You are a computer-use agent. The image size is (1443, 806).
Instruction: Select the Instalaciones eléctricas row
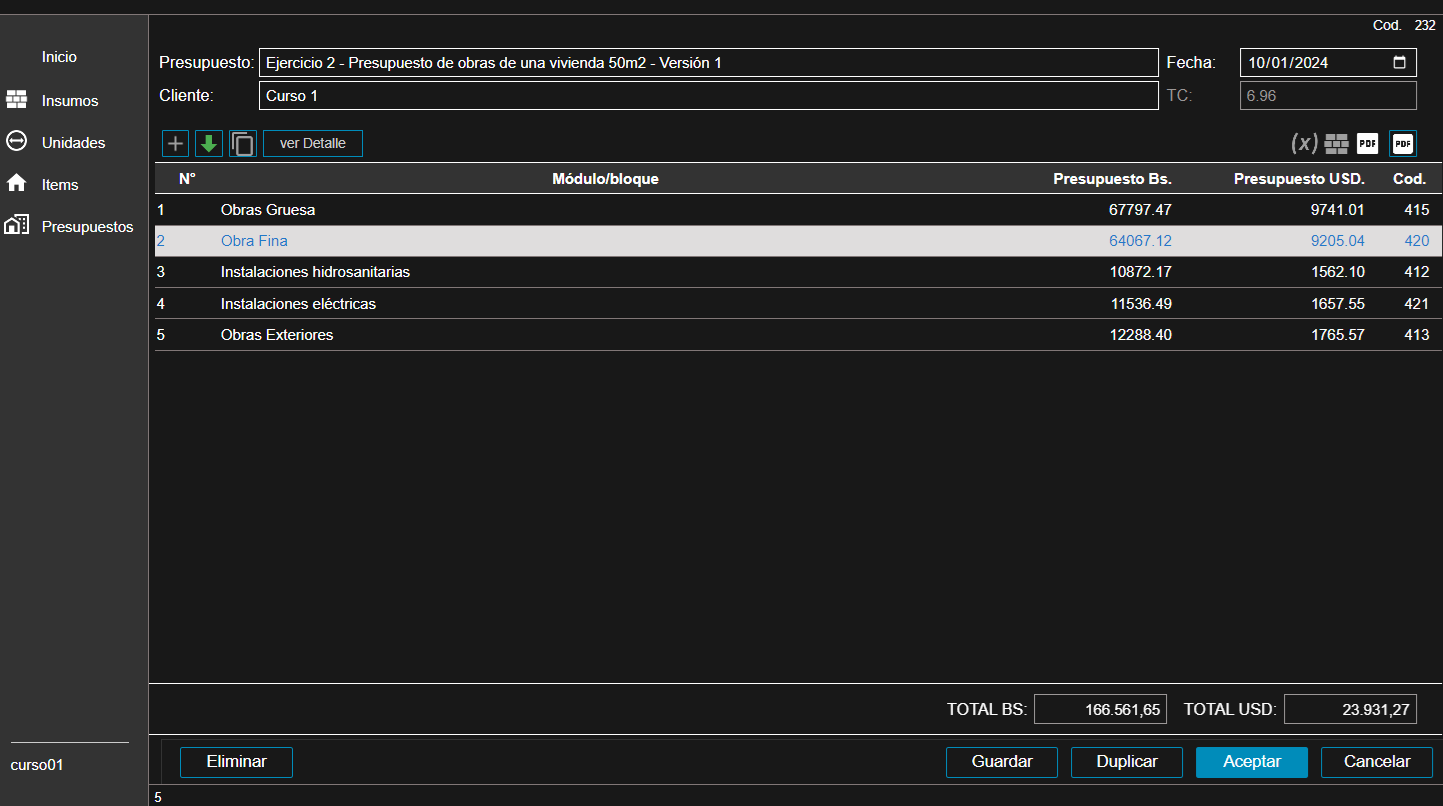298,304
